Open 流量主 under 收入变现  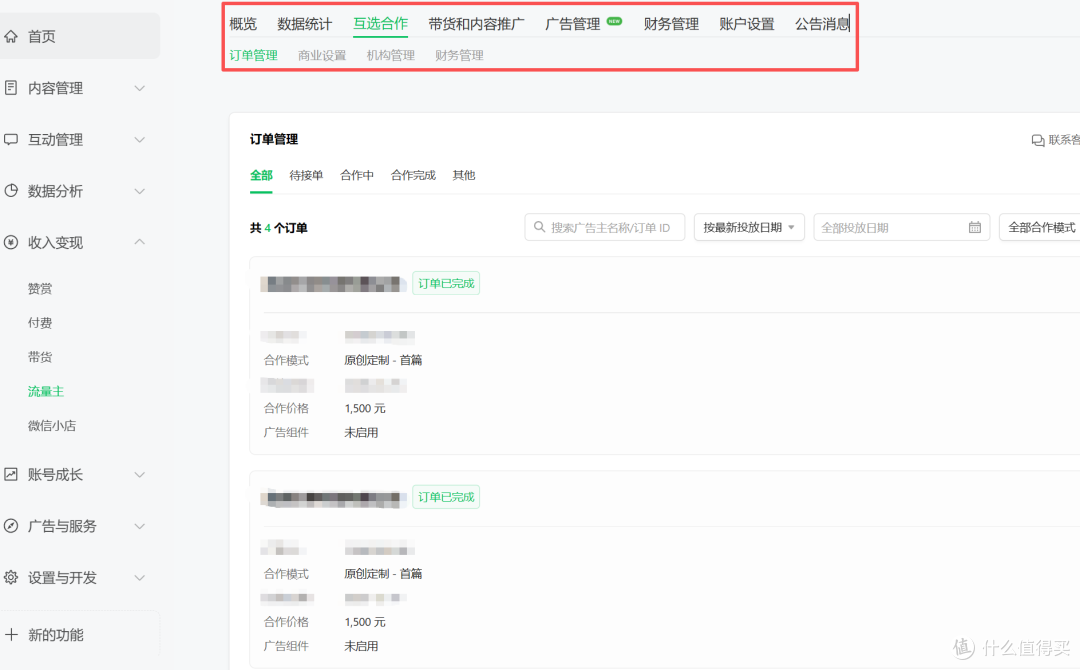pyautogui.click(x=45, y=391)
